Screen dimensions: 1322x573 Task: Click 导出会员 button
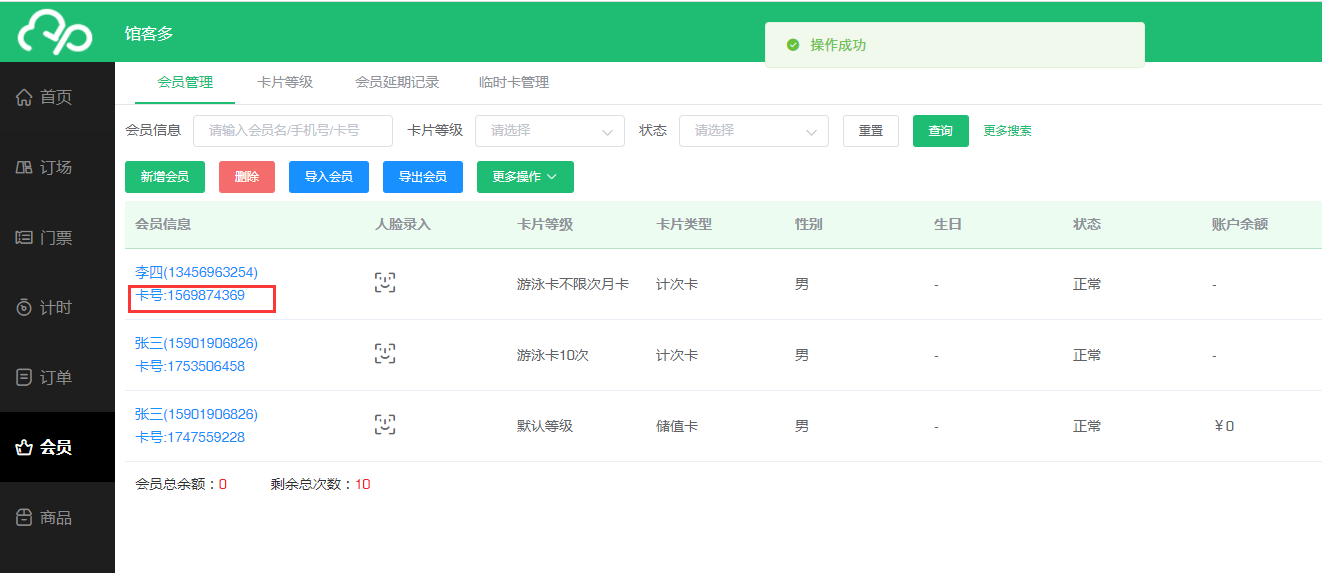point(423,177)
